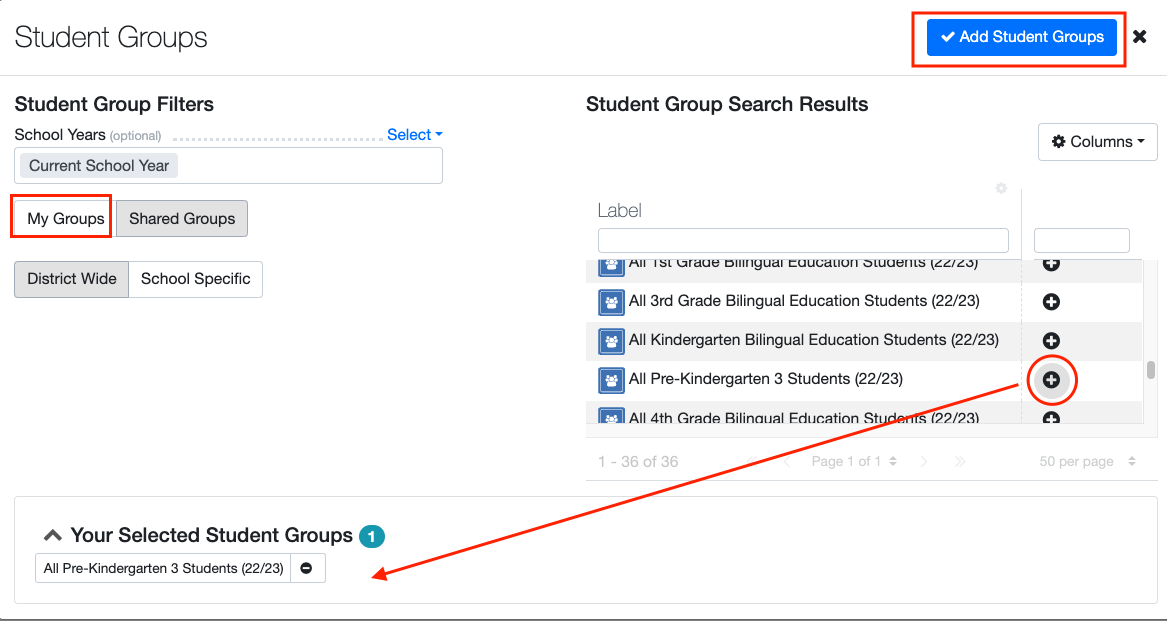The width and height of the screenshot is (1167, 621).
Task: Remove the selected Pre-Kindergarten 3 Students group
Action: [307, 568]
